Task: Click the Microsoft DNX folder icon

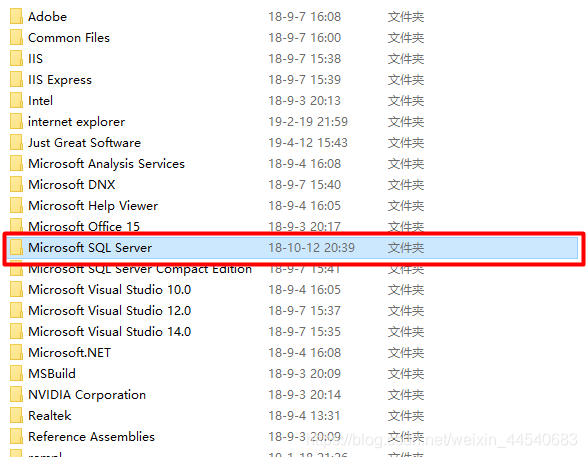Action: (16, 184)
